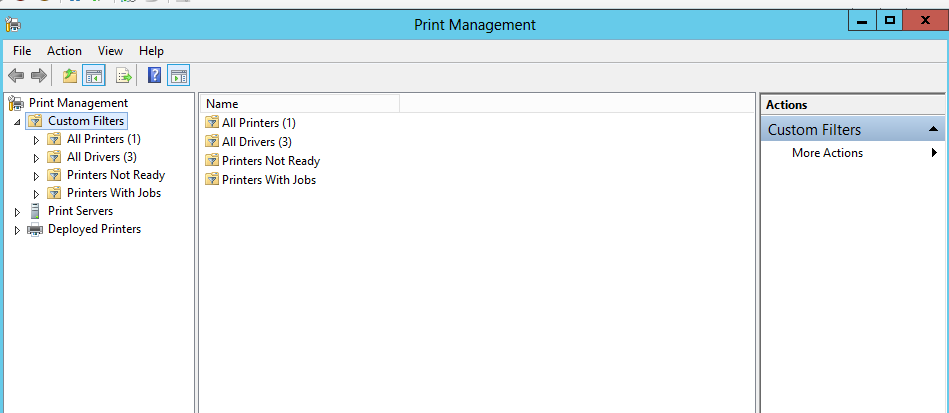Image resolution: width=949 pixels, height=413 pixels.
Task: Open More Actions submenu arrow
Action: click(x=934, y=153)
